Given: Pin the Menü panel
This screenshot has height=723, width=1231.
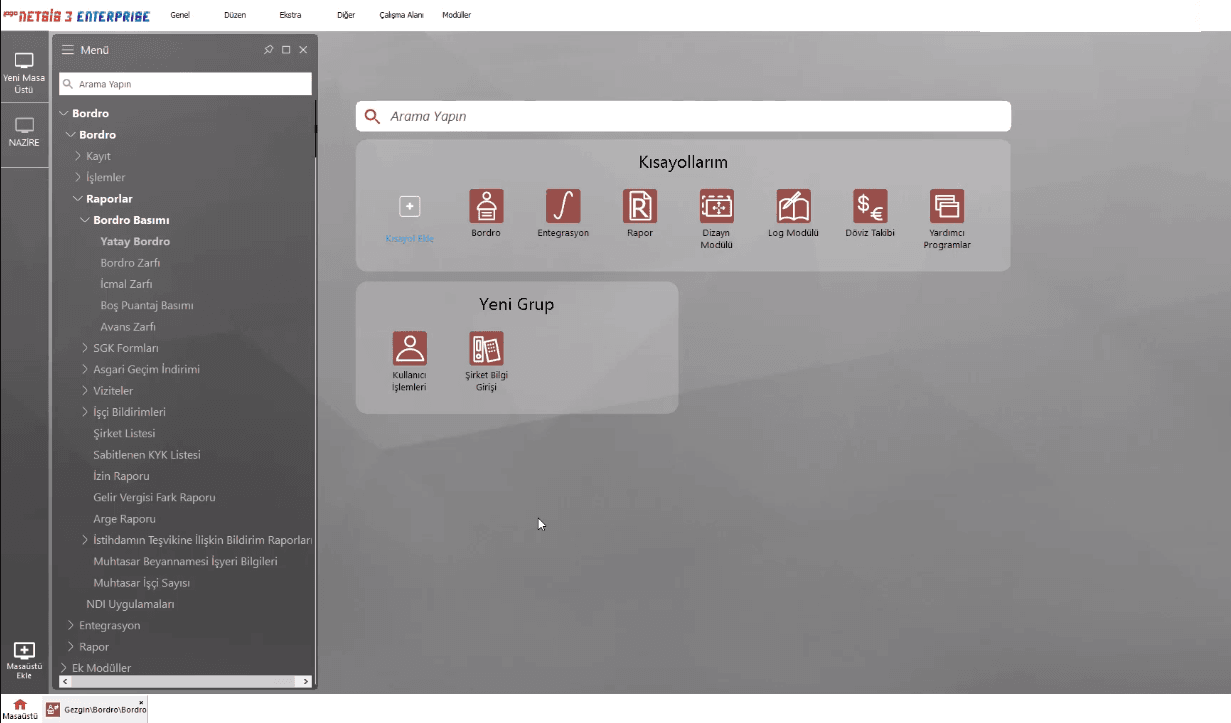Looking at the screenshot, I should [x=268, y=50].
